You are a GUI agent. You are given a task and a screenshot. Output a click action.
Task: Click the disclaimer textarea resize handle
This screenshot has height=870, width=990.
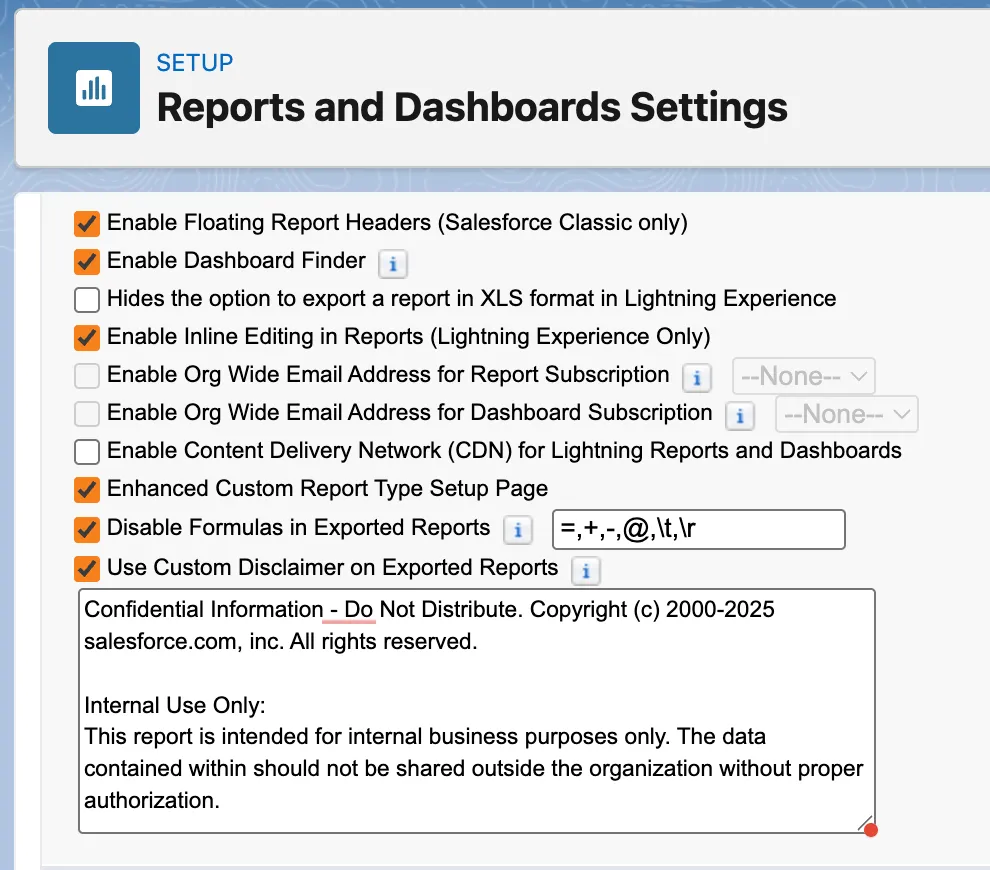click(866, 823)
